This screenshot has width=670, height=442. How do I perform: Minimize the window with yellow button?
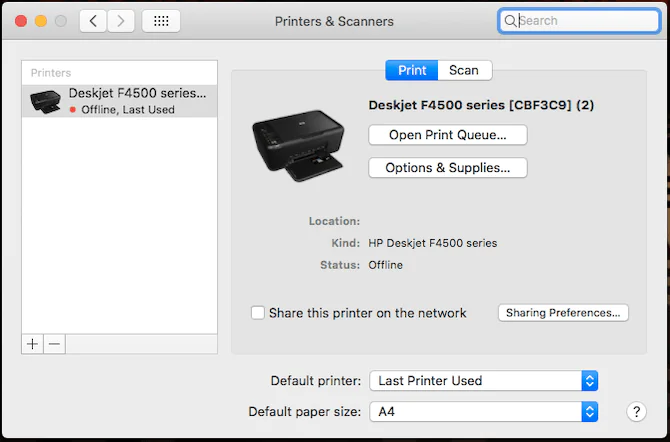pos(41,21)
